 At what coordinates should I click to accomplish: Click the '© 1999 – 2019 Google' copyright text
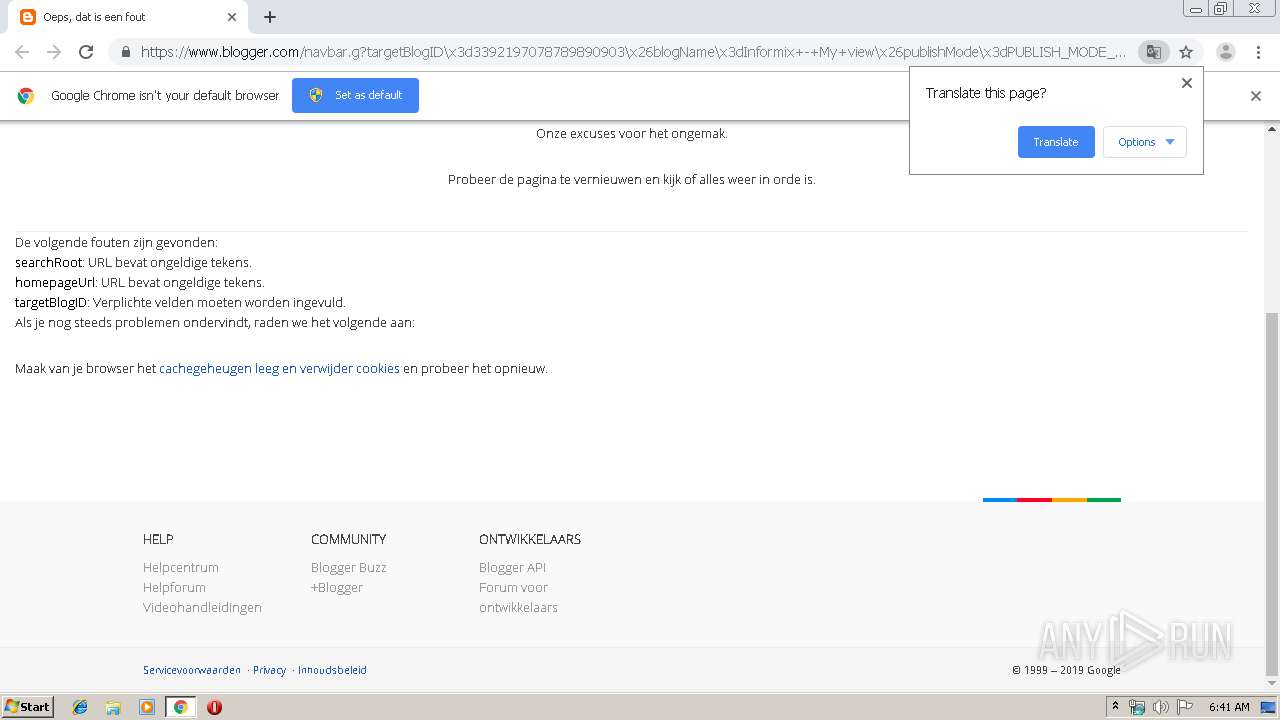[1066, 670]
